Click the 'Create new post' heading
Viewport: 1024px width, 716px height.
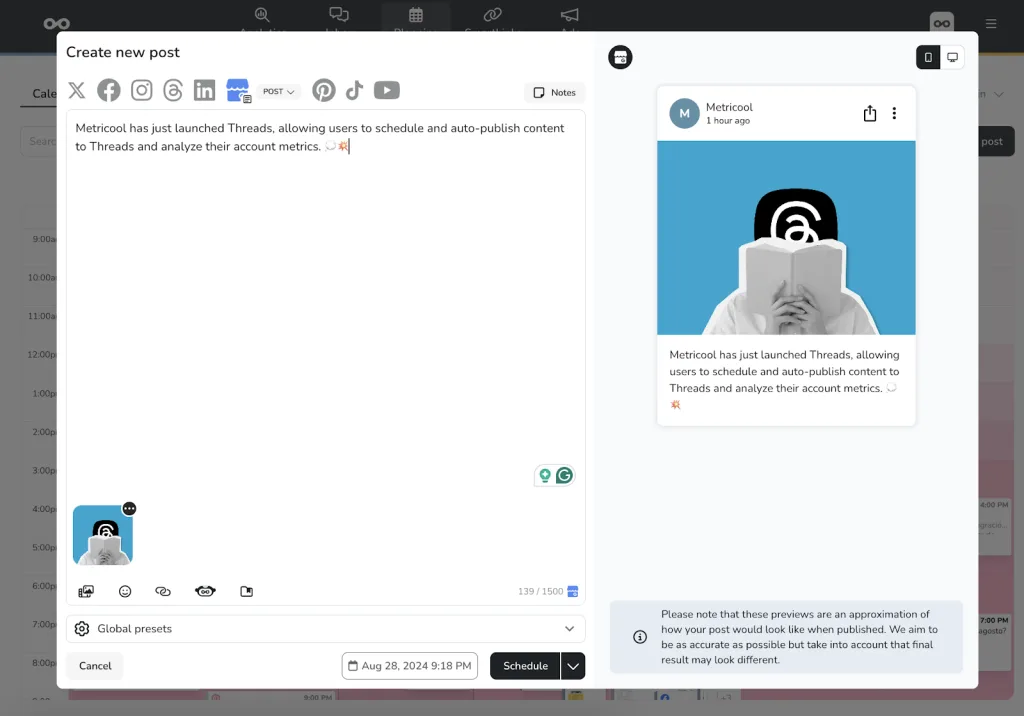[123, 52]
